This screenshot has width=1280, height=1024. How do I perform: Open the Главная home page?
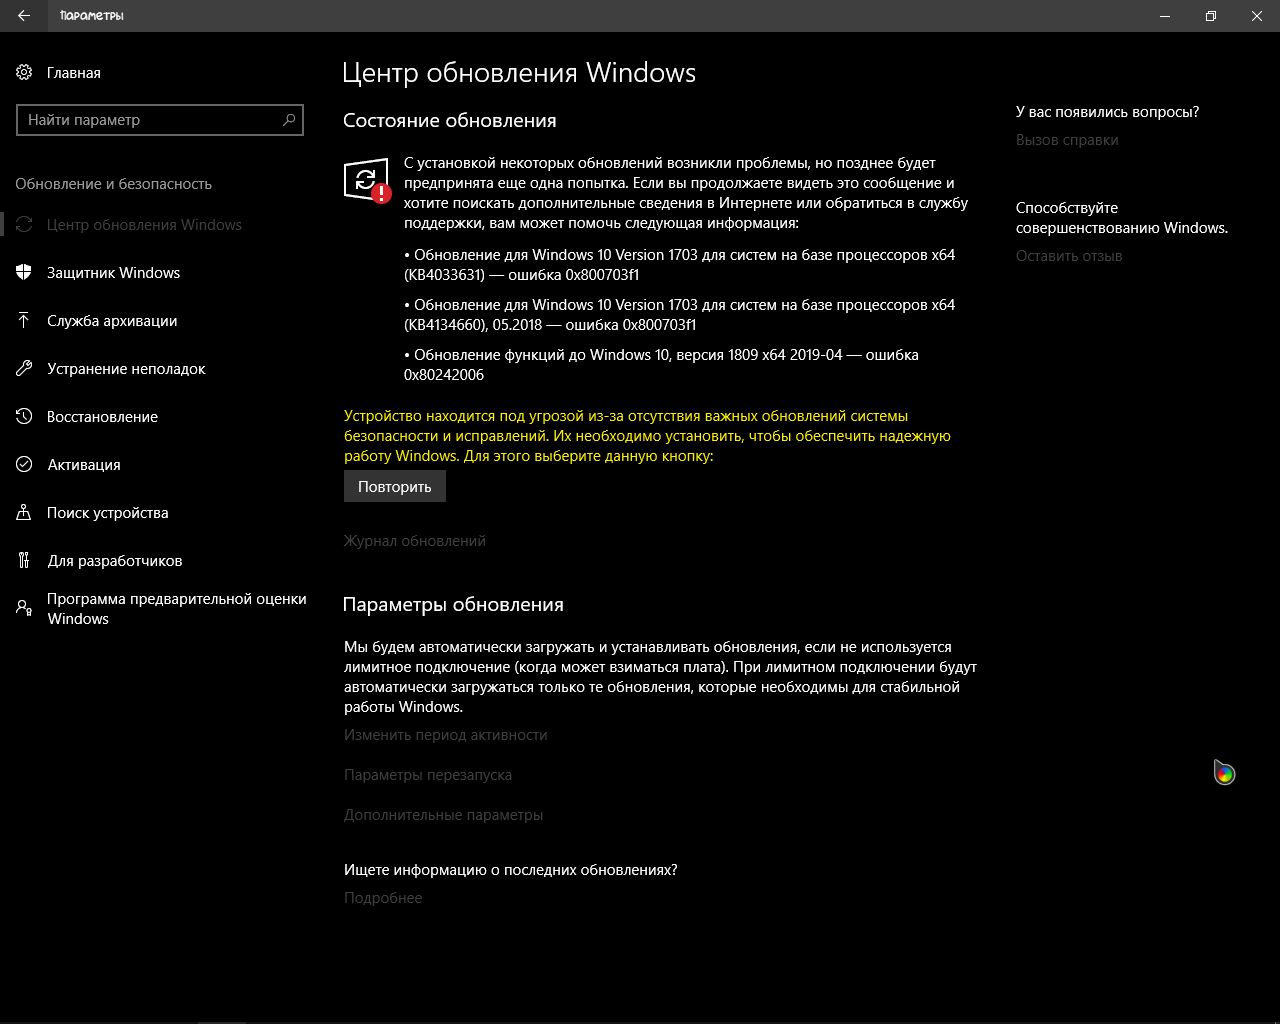coord(73,72)
